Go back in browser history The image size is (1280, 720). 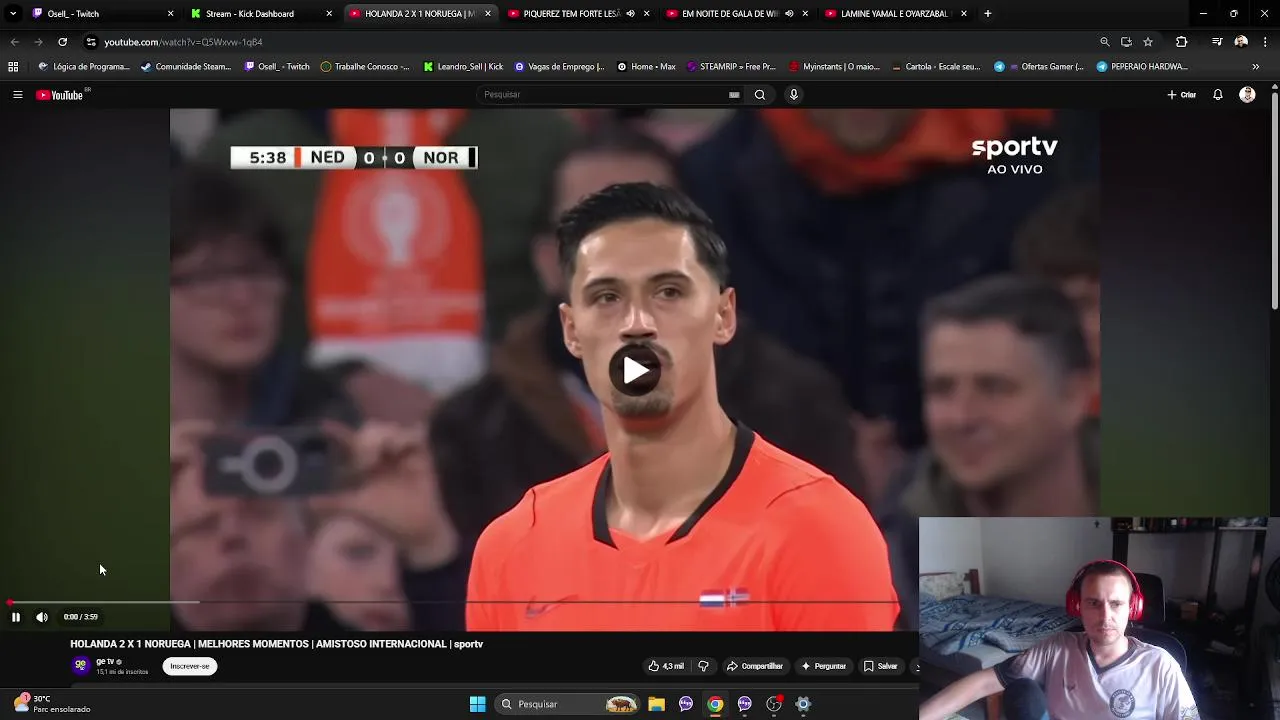(15, 42)
